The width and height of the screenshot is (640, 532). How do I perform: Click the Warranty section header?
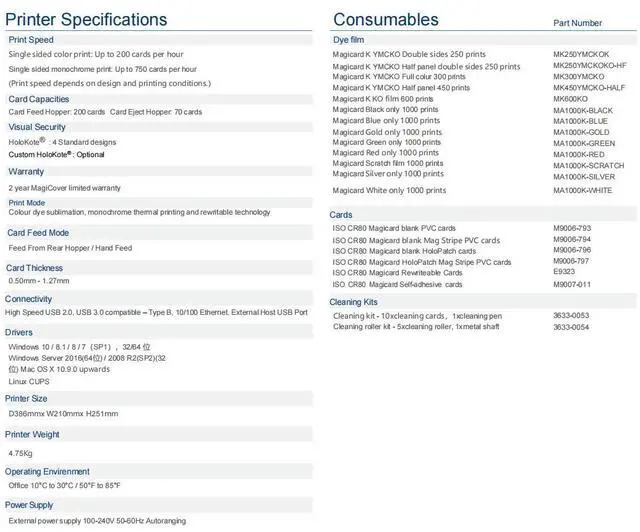pyautogui.click(x=27, y=171)
